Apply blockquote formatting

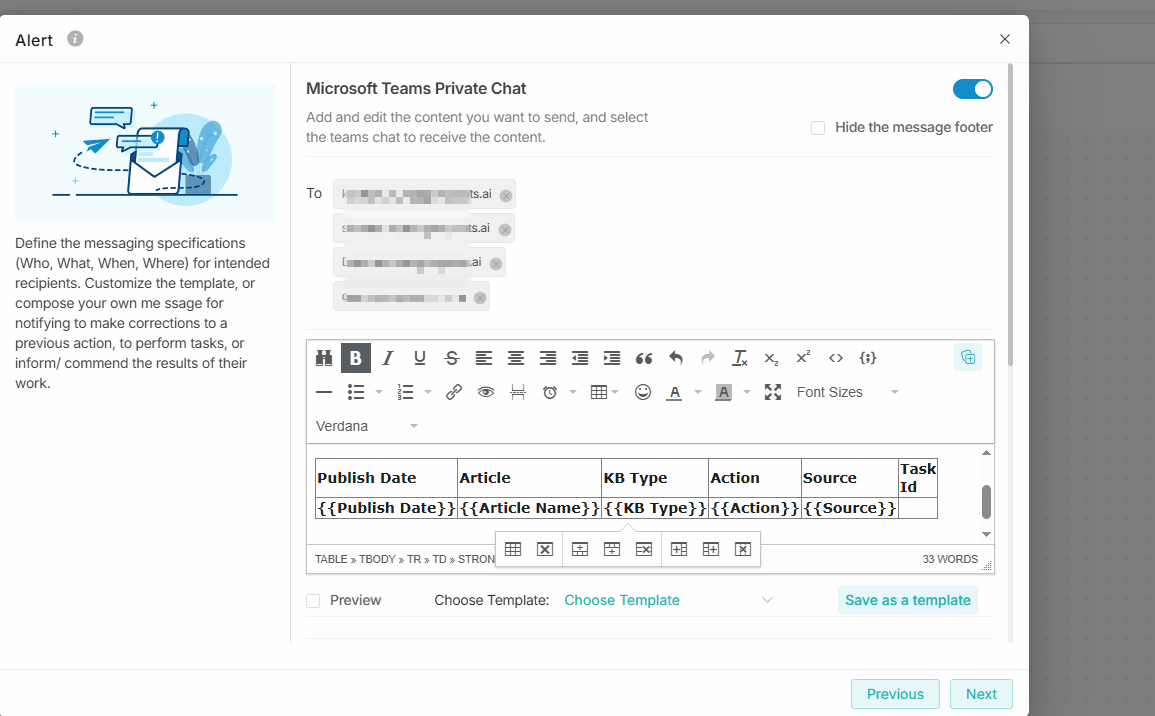click(x=644, y=358)
